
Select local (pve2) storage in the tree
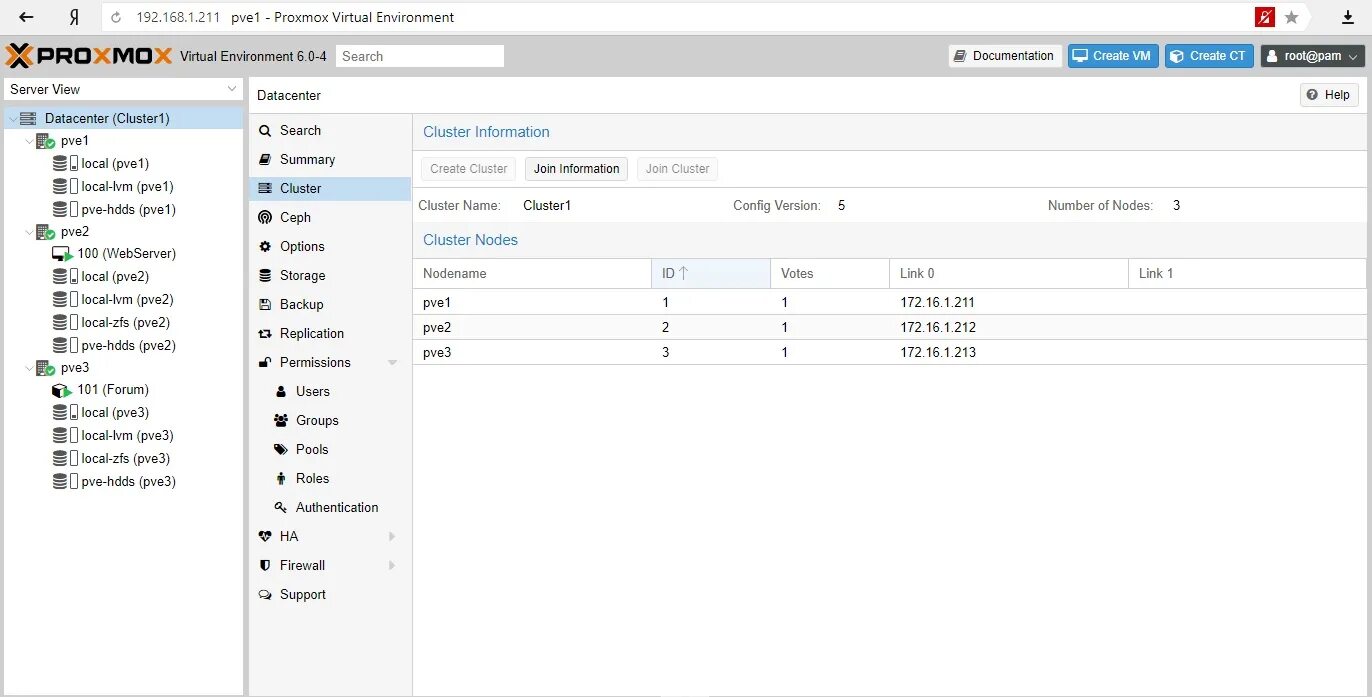(x=115, y=277)
